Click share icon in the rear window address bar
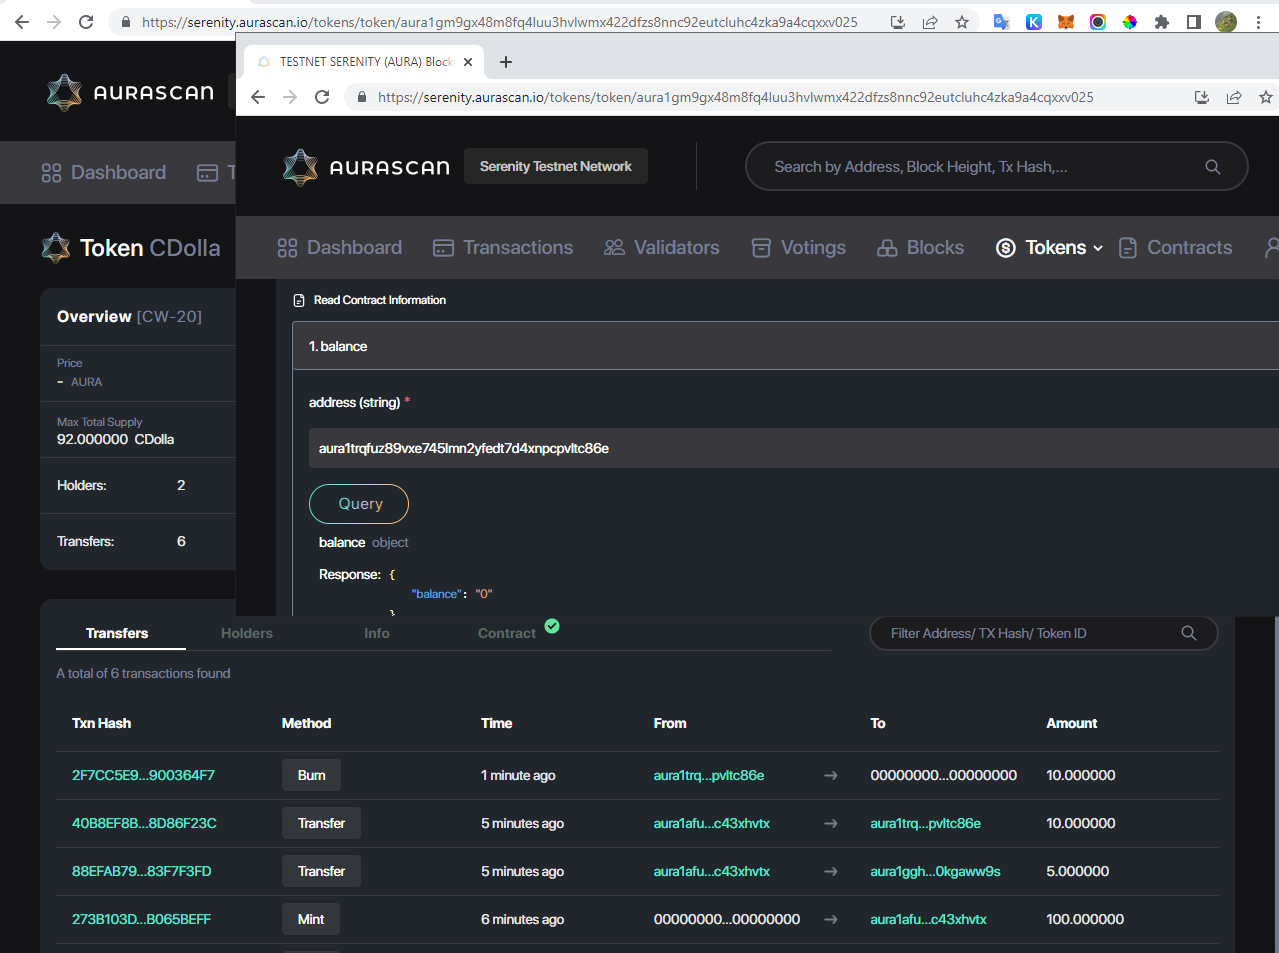Image resolution: width=1279 pixels, height=953 pixels. pyautogui.click(x=930, y=22)
